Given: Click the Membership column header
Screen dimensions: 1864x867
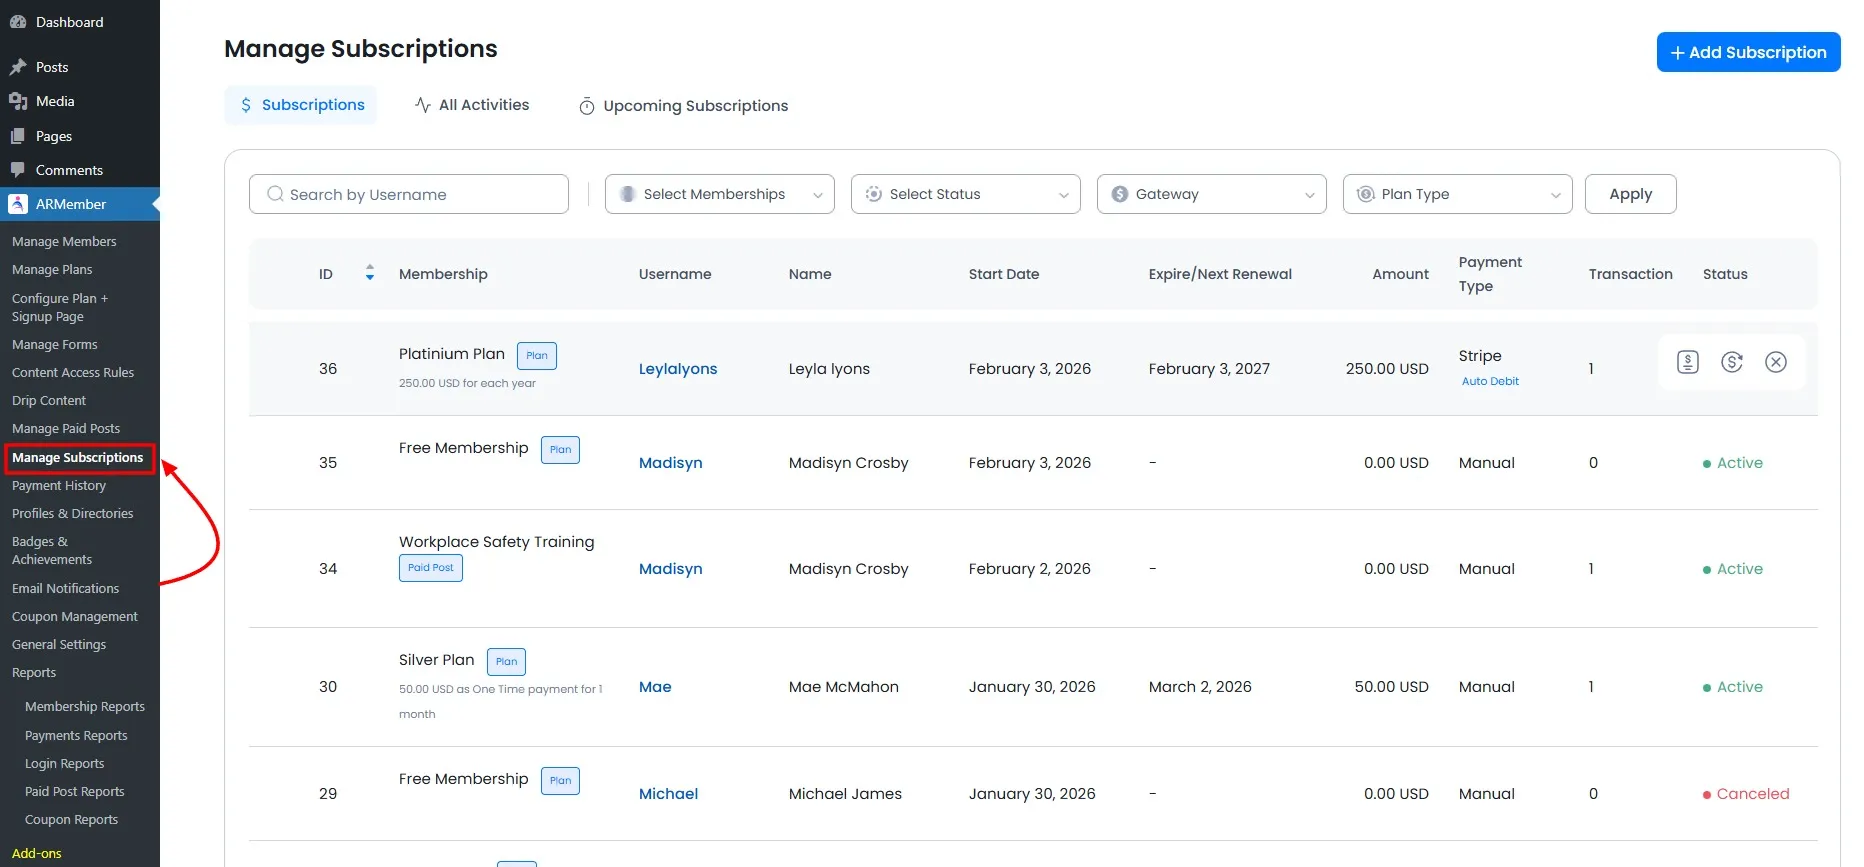Looking at the screenshot, I should click(443, 274).
